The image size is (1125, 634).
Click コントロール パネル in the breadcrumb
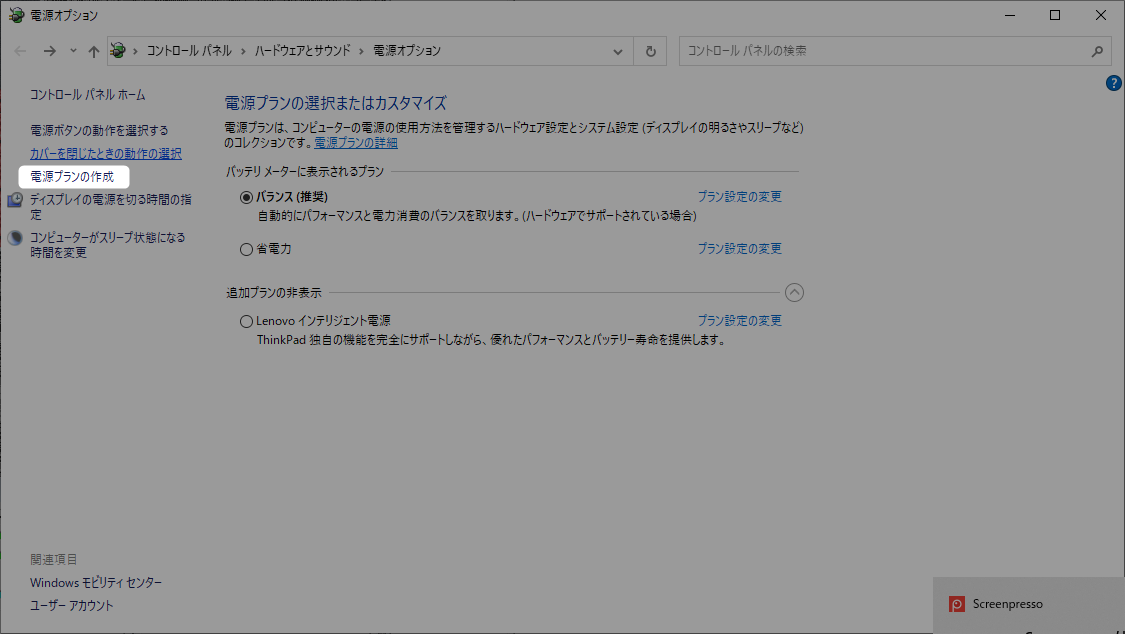click(x=189, y=51)
